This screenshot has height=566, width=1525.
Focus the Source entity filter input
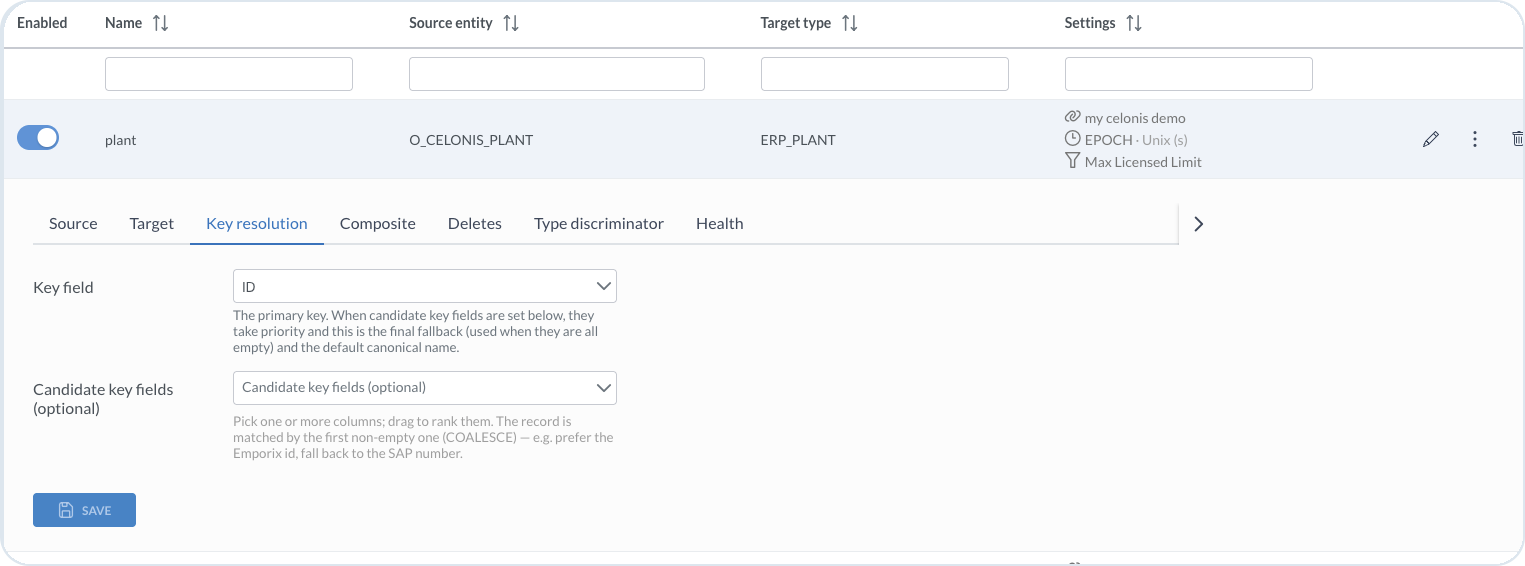coord(557,74)
